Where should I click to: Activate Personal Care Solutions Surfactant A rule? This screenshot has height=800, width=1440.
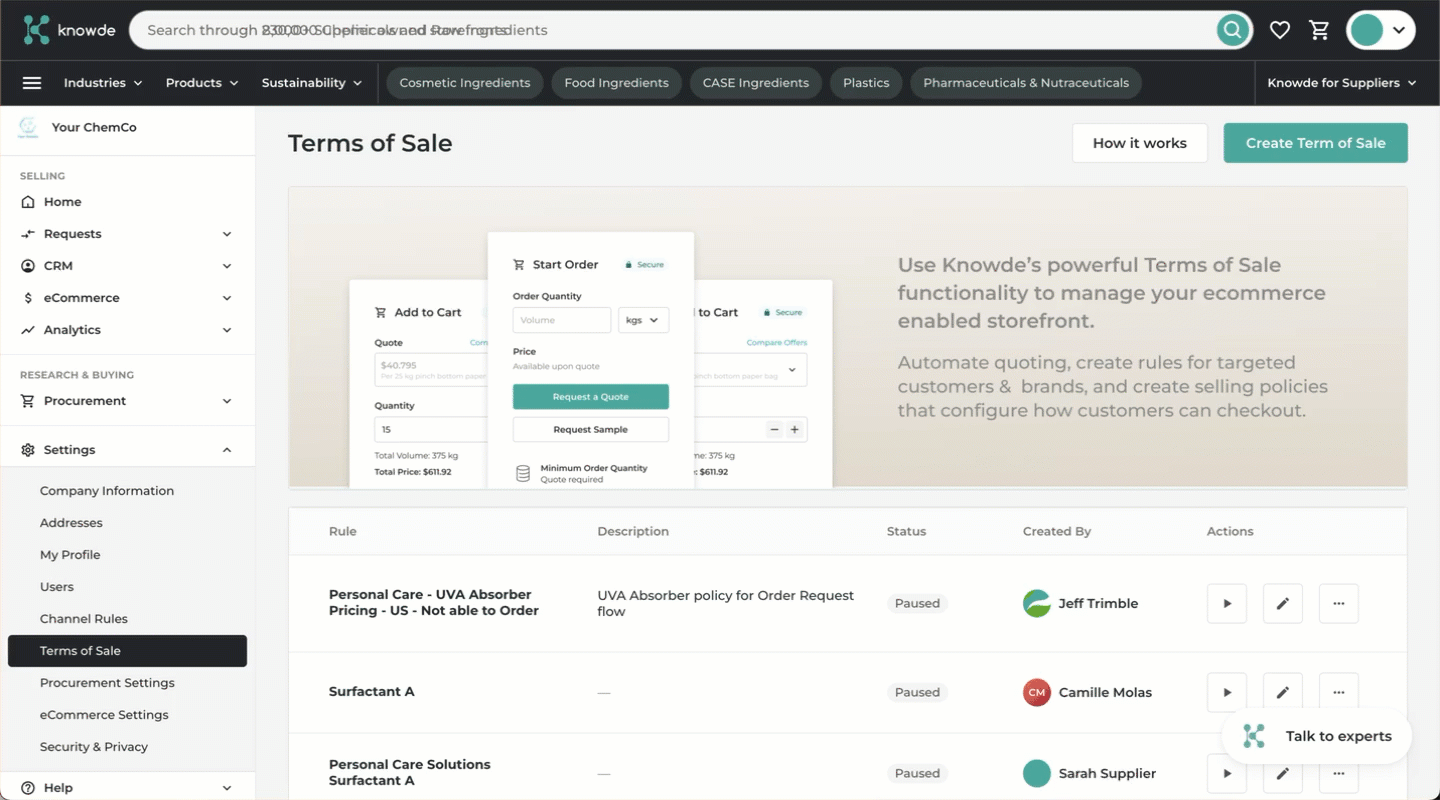point(1227,773)
